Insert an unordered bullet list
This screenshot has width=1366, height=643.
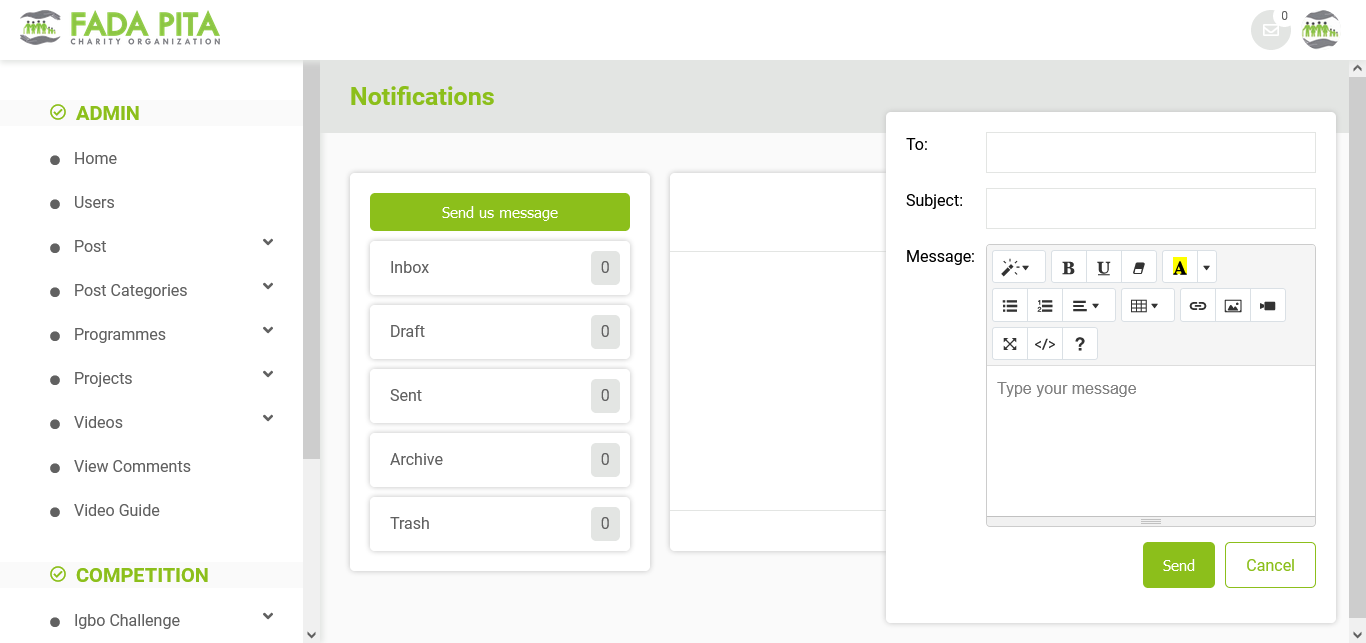pyautogui.click(x=1009, y=305)
